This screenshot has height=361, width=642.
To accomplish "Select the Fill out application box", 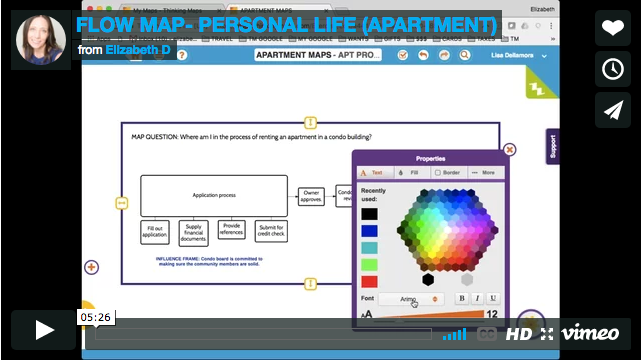I will coord(155,232).
